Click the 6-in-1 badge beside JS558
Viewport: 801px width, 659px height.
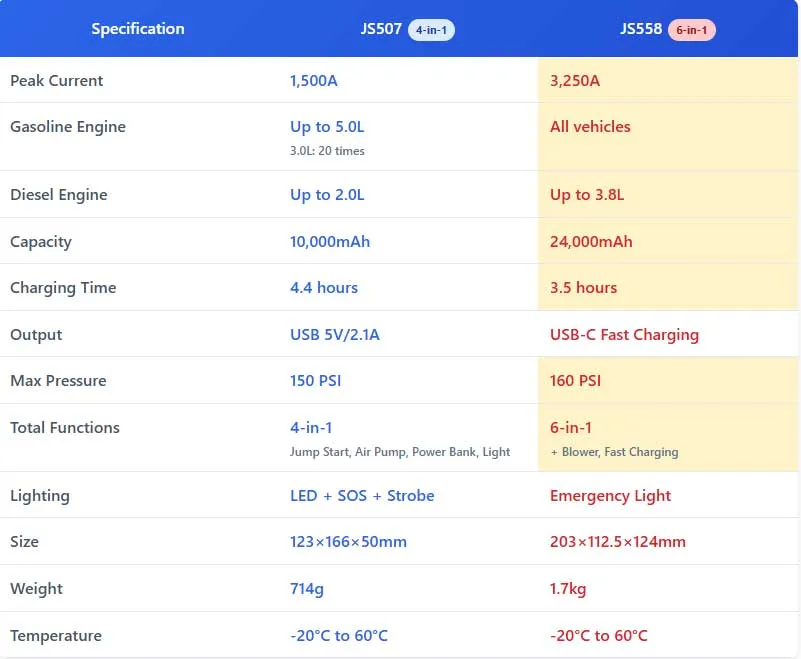click(692, 30)
